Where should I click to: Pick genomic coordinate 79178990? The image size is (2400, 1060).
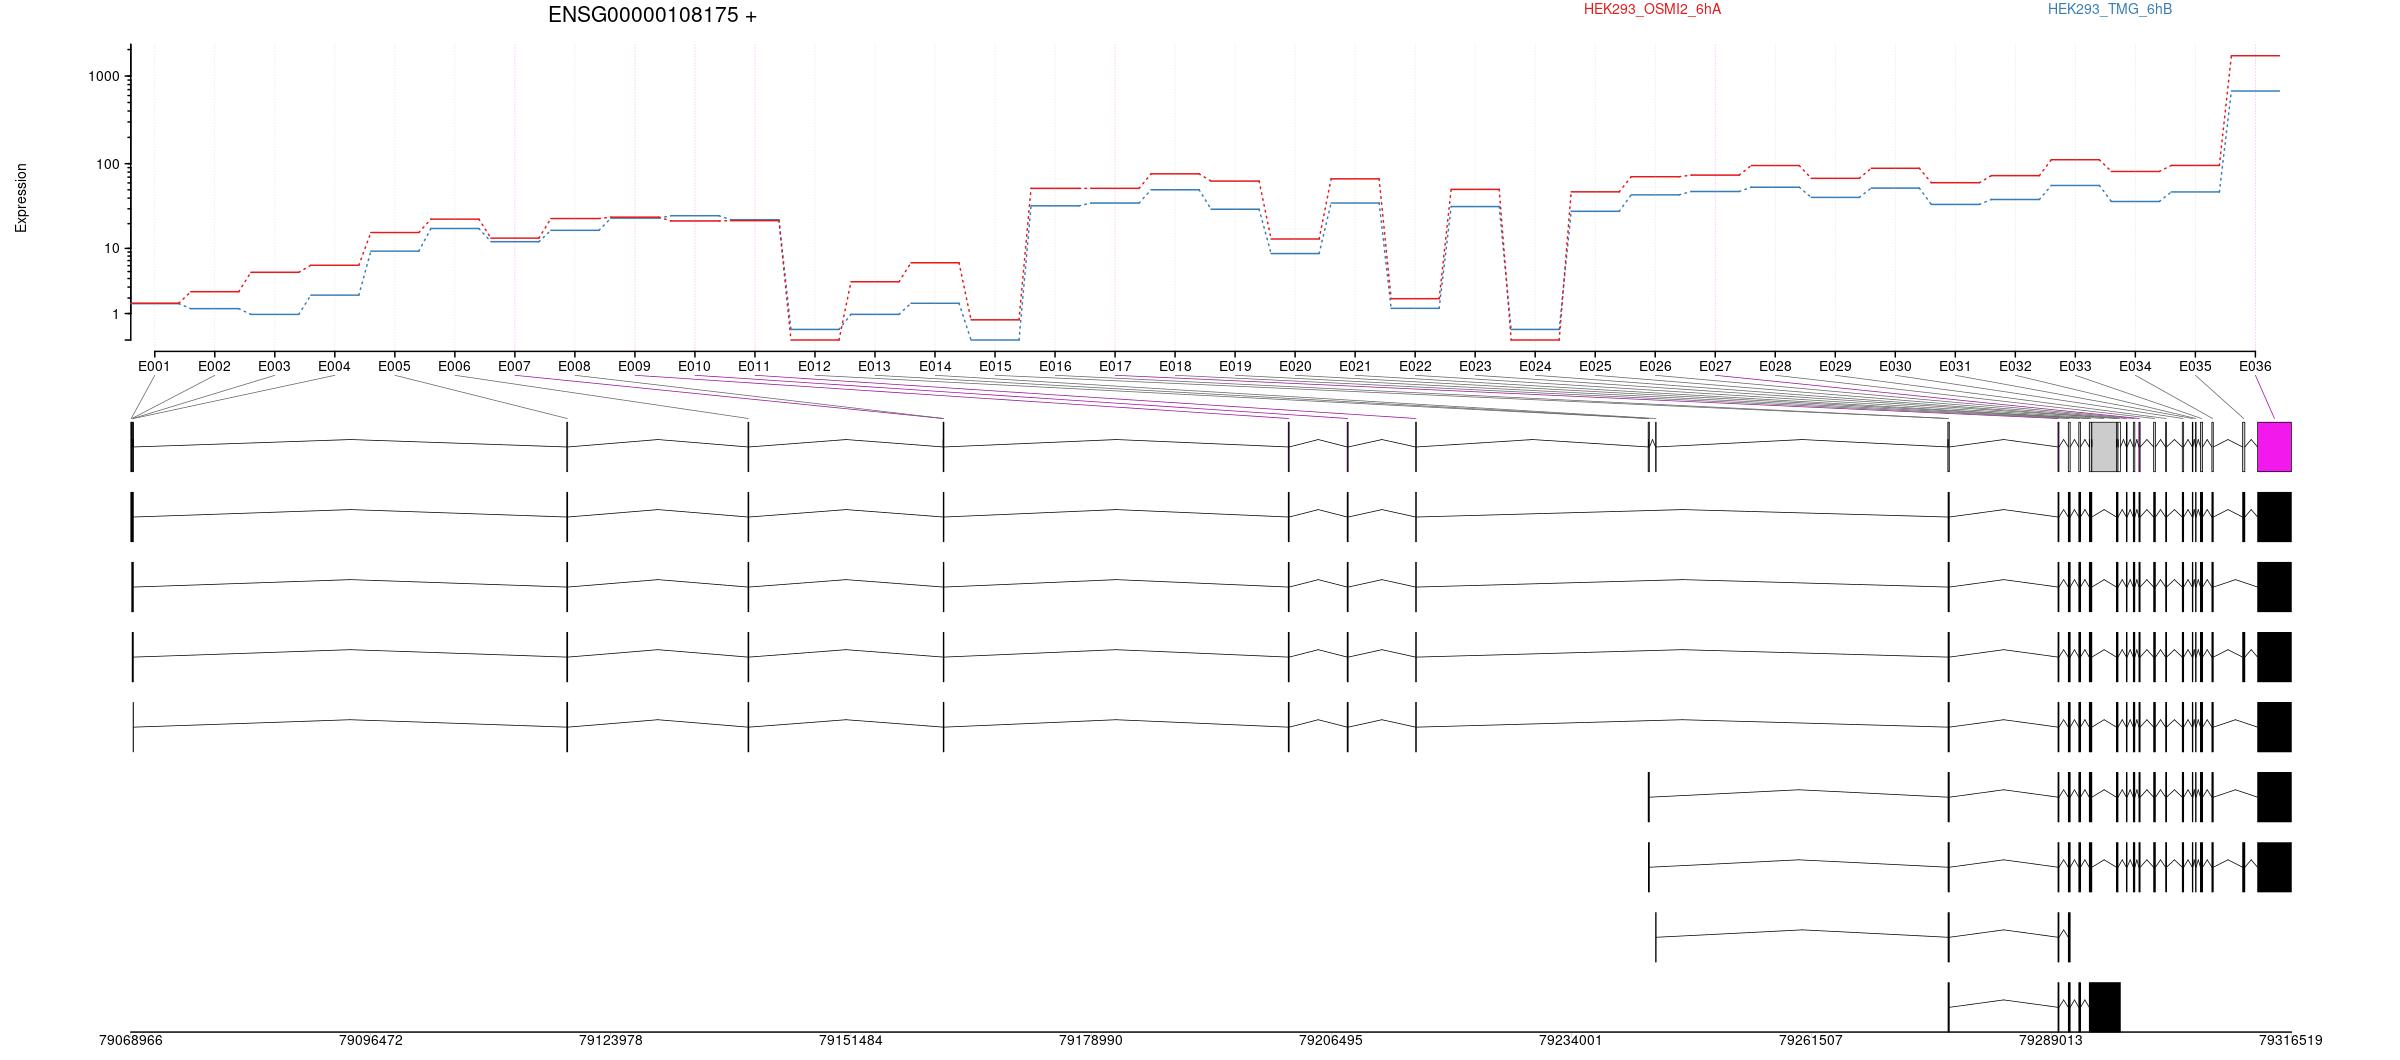(1091, 1041)
